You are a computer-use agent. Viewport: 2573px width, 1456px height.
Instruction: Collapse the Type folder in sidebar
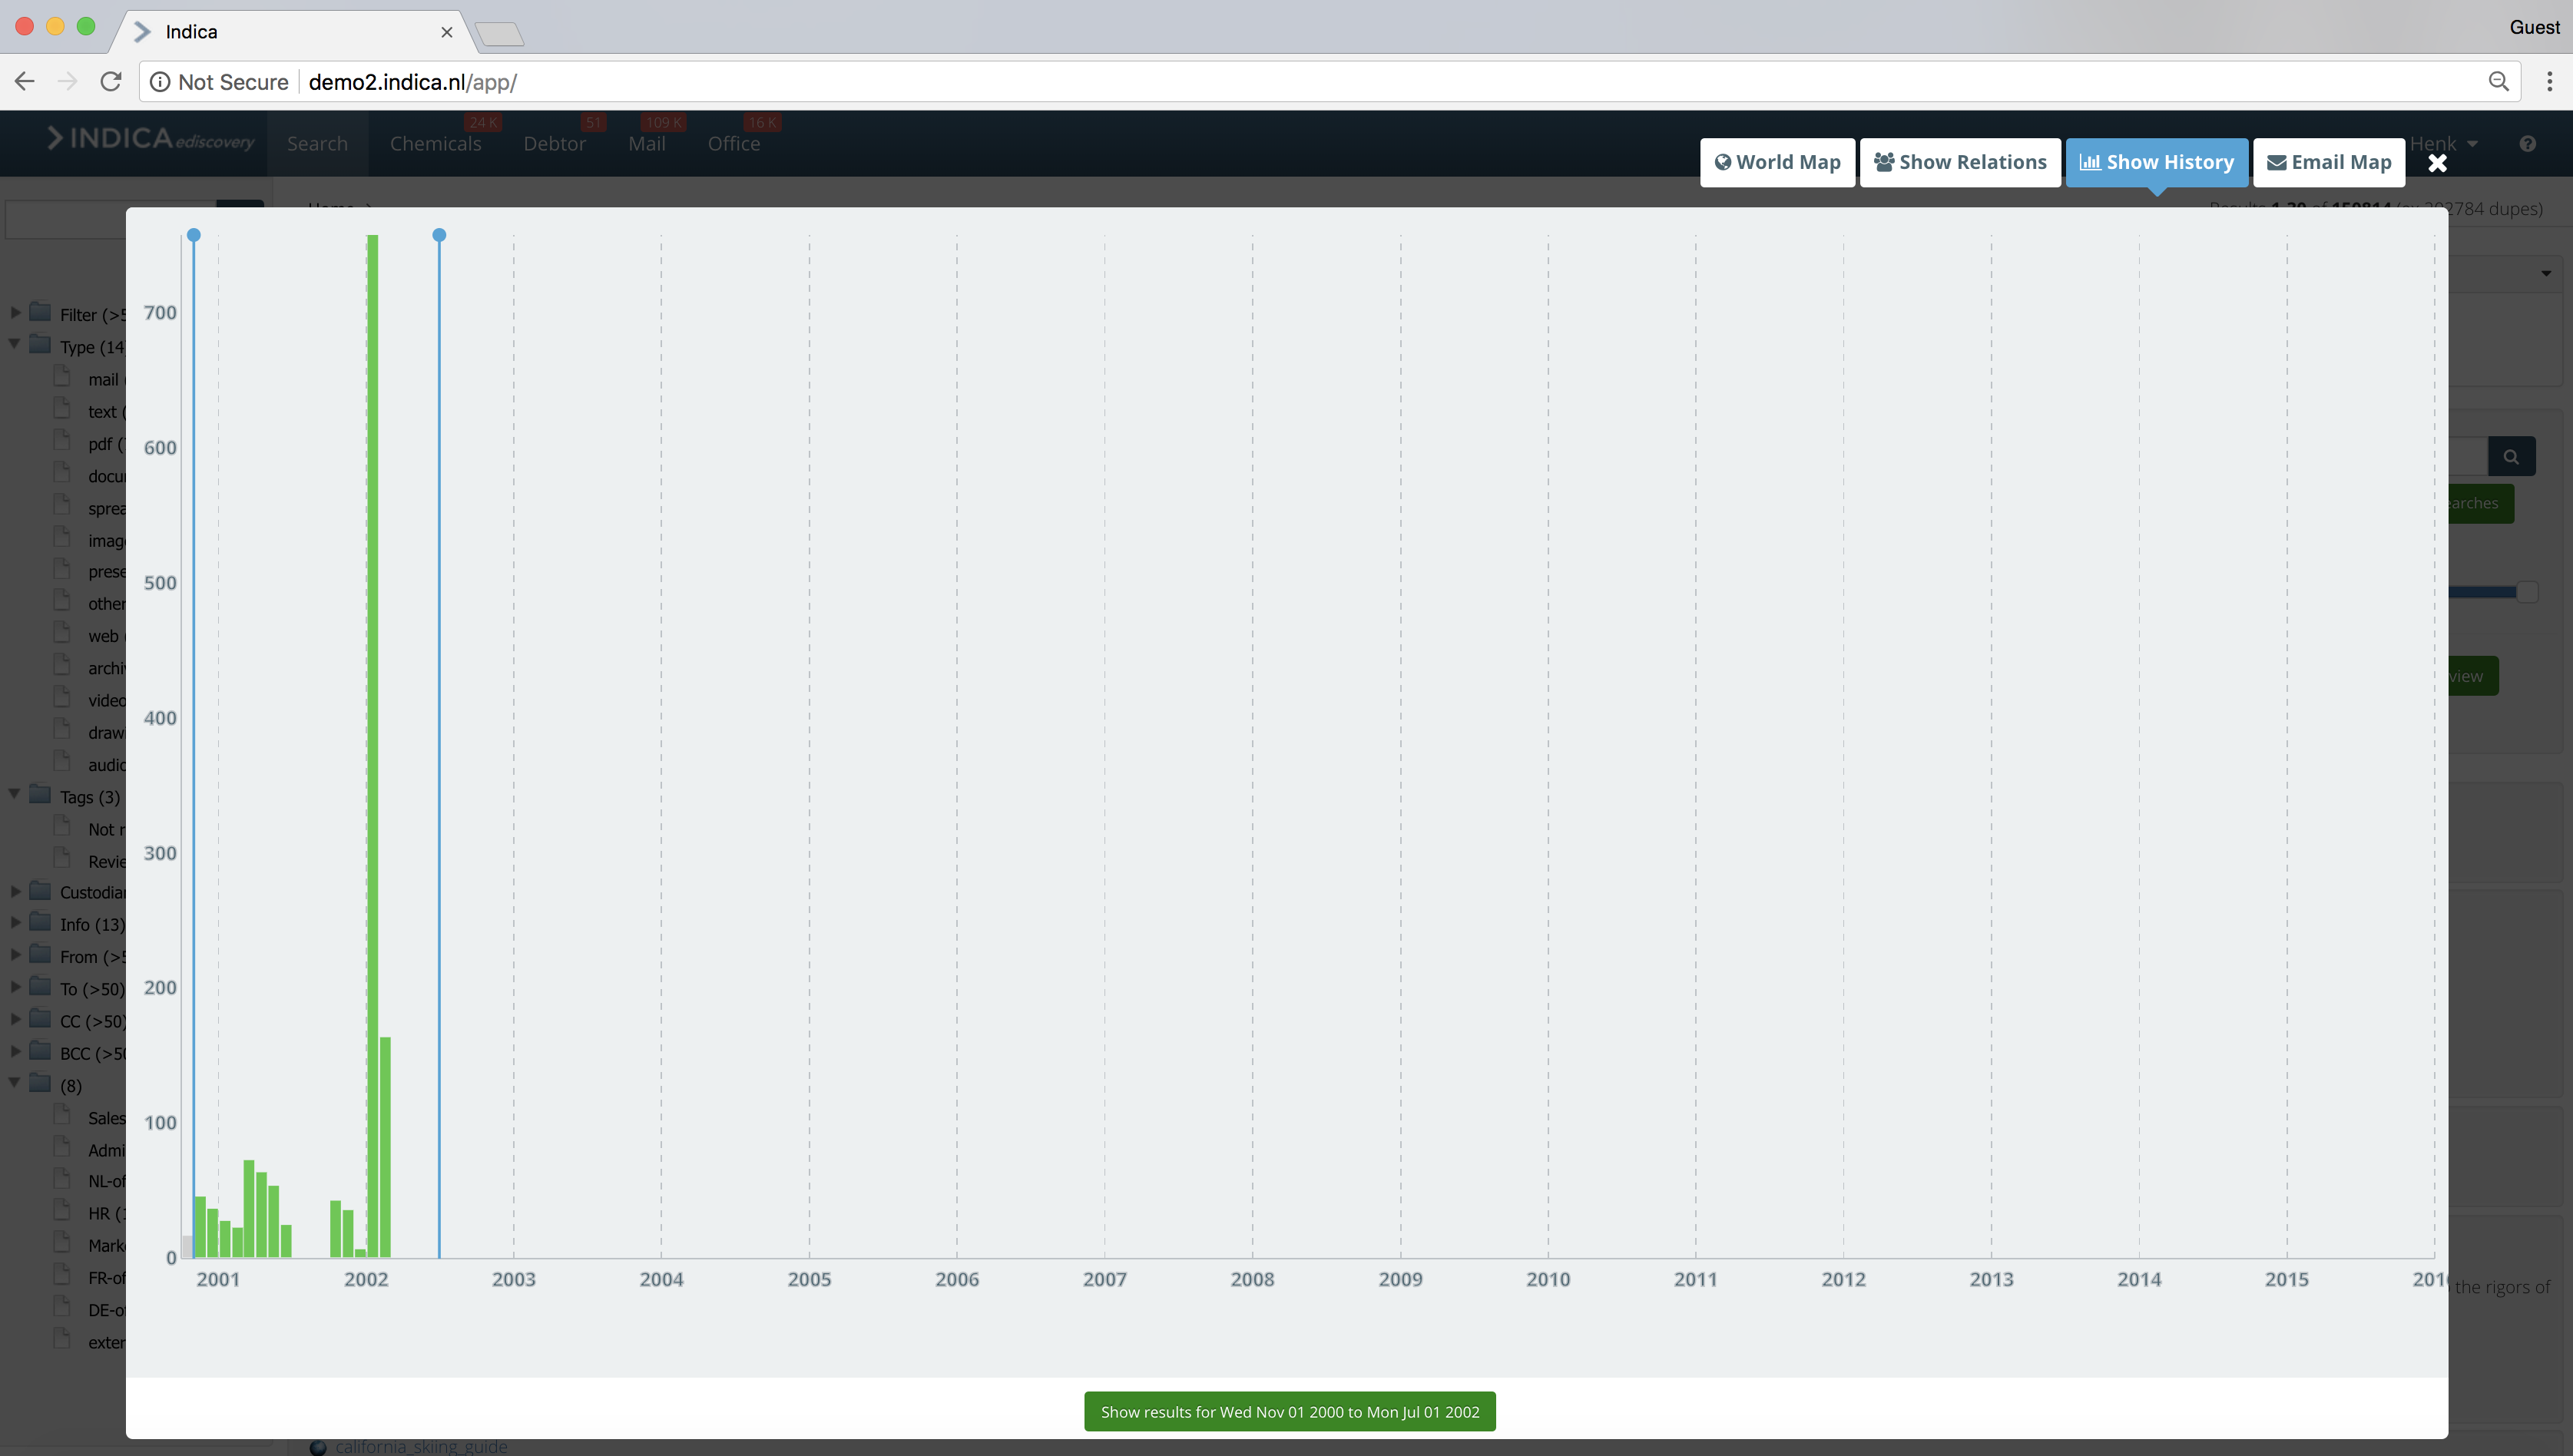[15, 344]
